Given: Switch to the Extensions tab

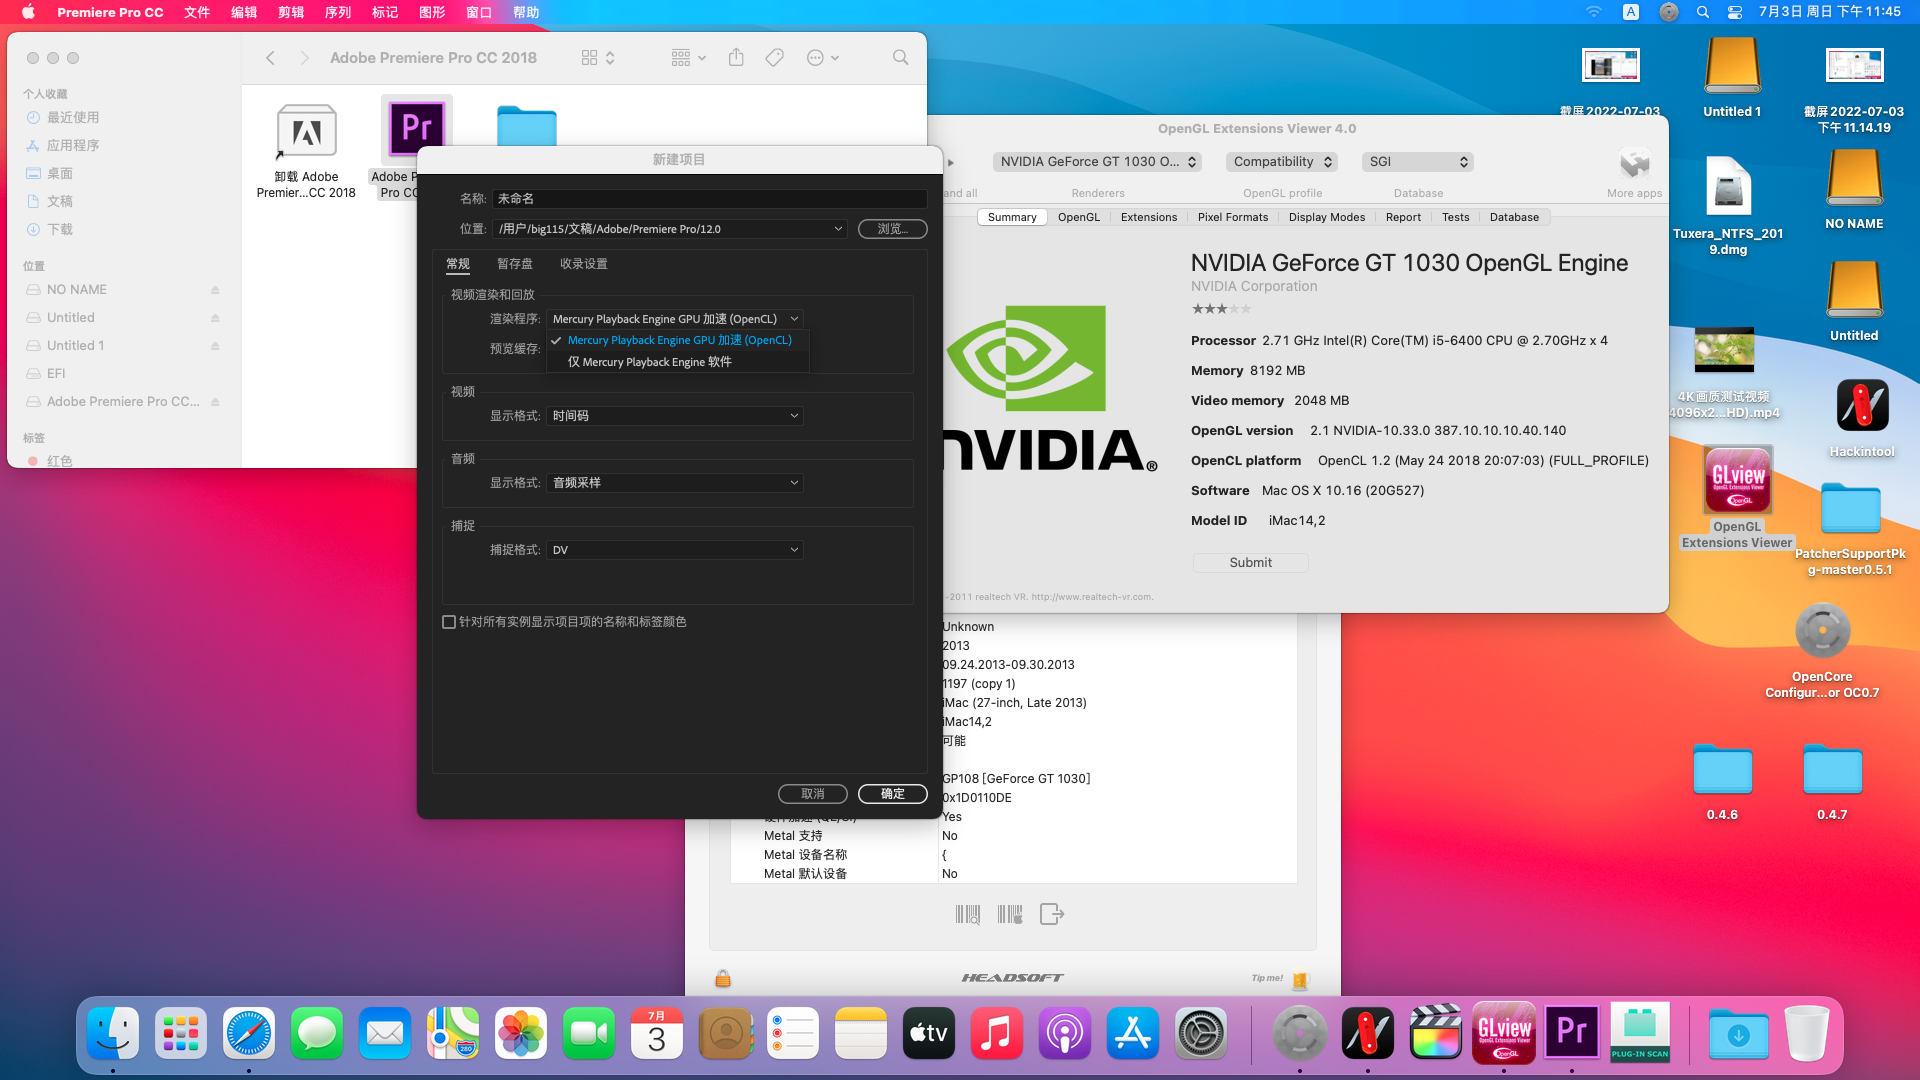Looking at the screenshot, I should pyautogui.click(x=1148, y=217).
